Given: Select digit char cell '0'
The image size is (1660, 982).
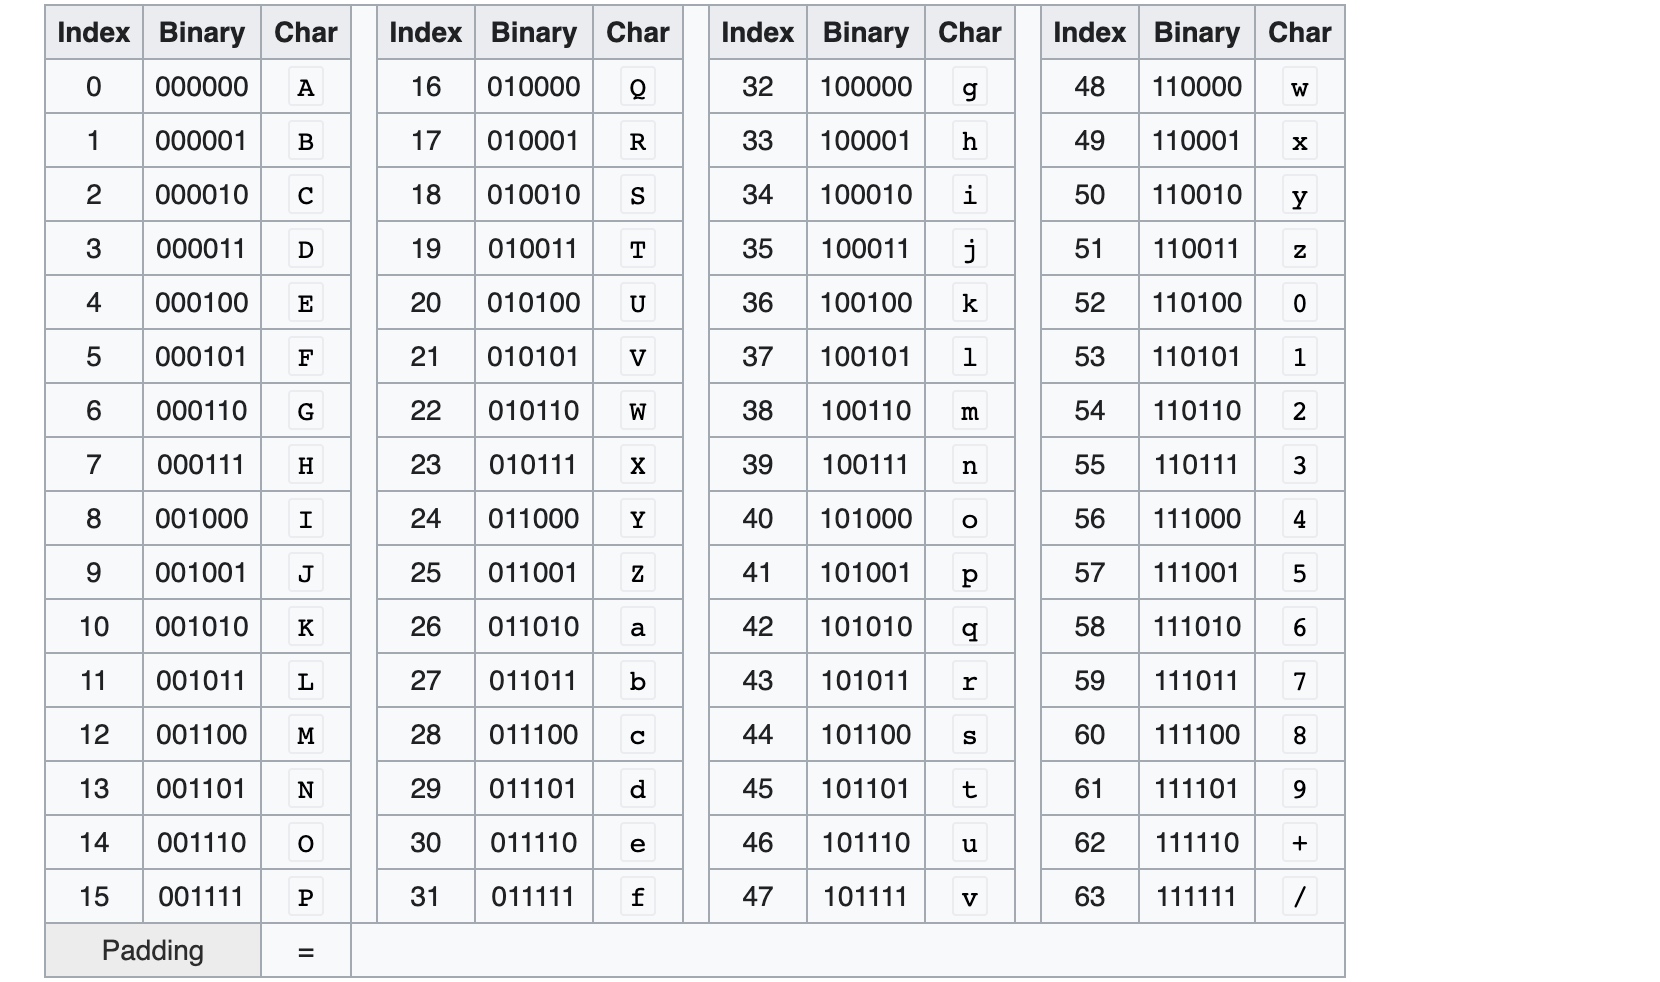Looking at the screenshot, I should (x=1300, y=303).
